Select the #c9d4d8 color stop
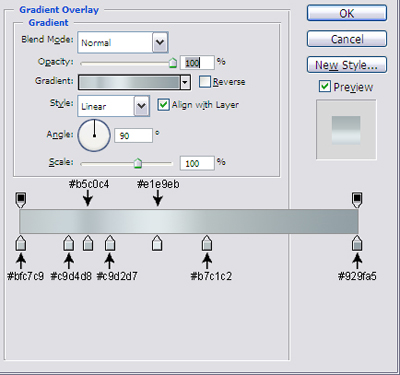Viewport: 400px width, 375px height. click(69, 243)
